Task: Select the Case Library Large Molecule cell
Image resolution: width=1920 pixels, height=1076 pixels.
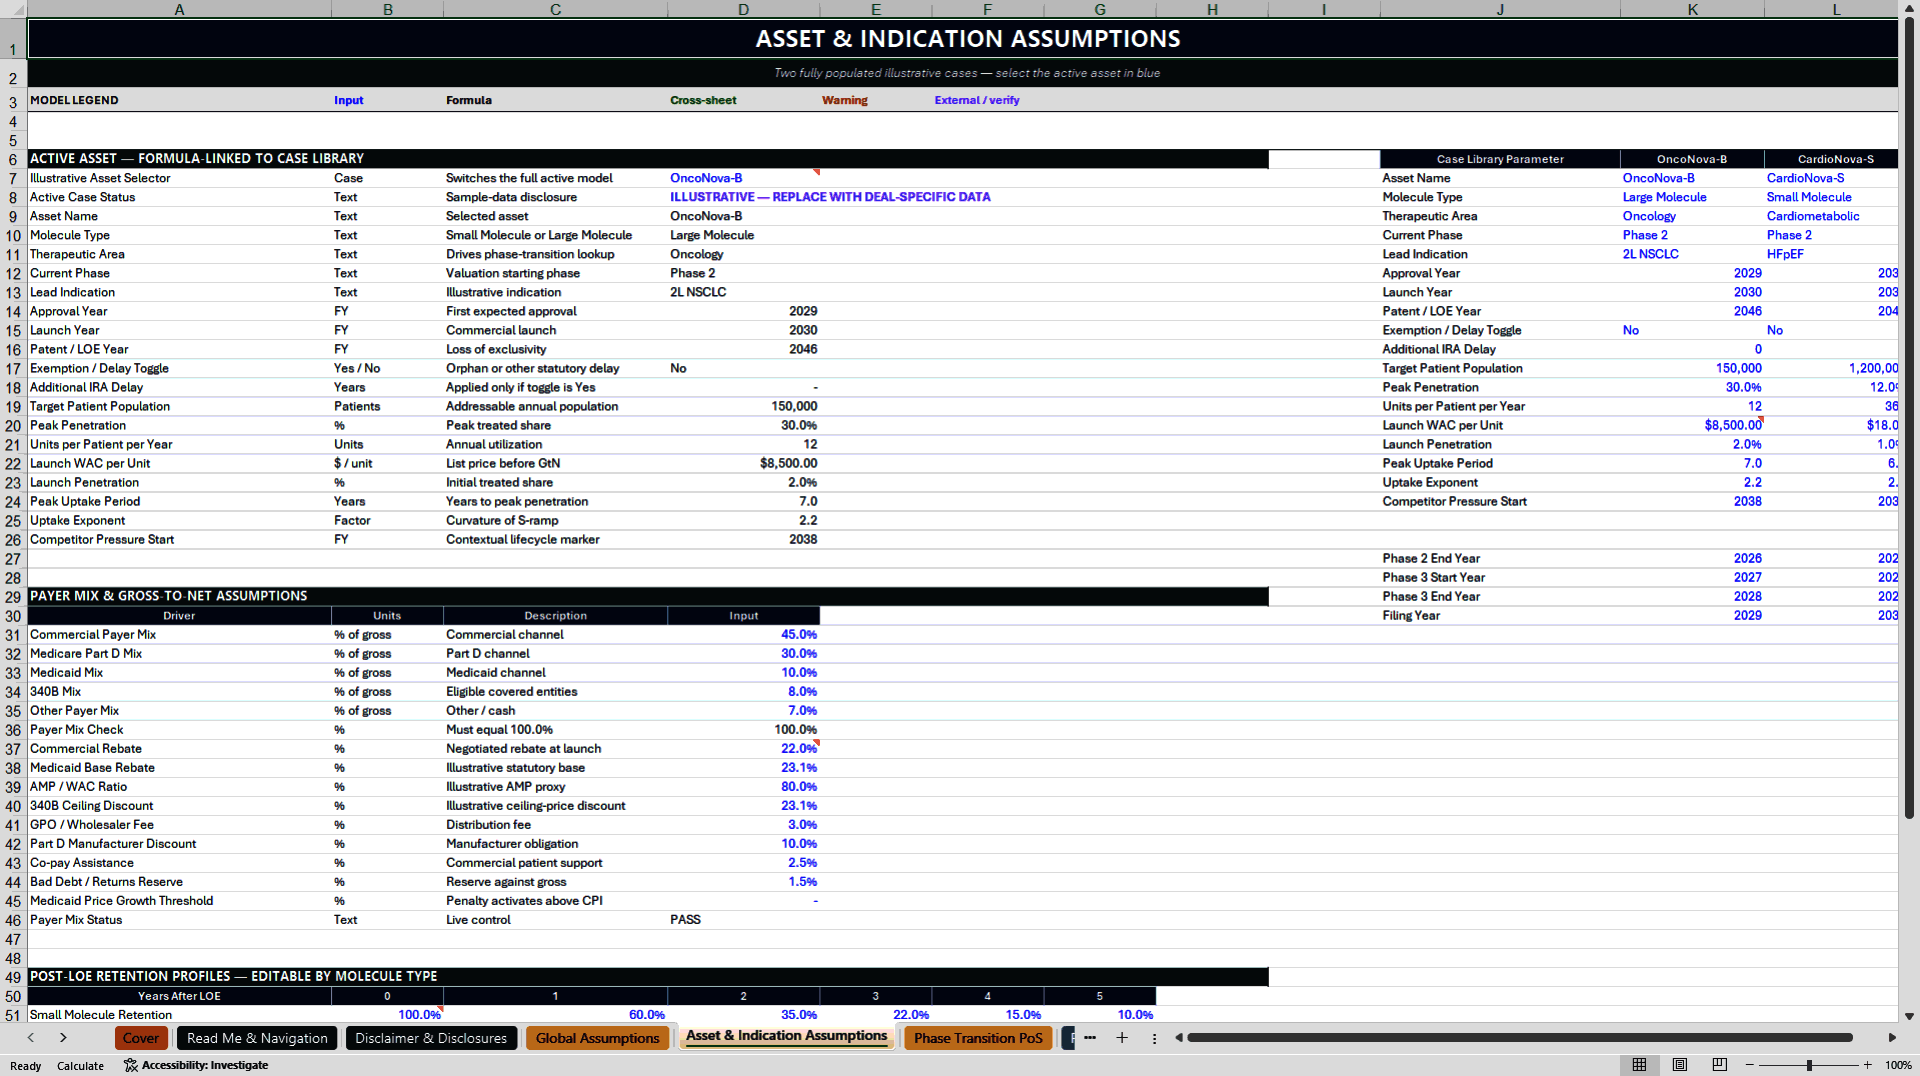Action: tap(1692, 197)
